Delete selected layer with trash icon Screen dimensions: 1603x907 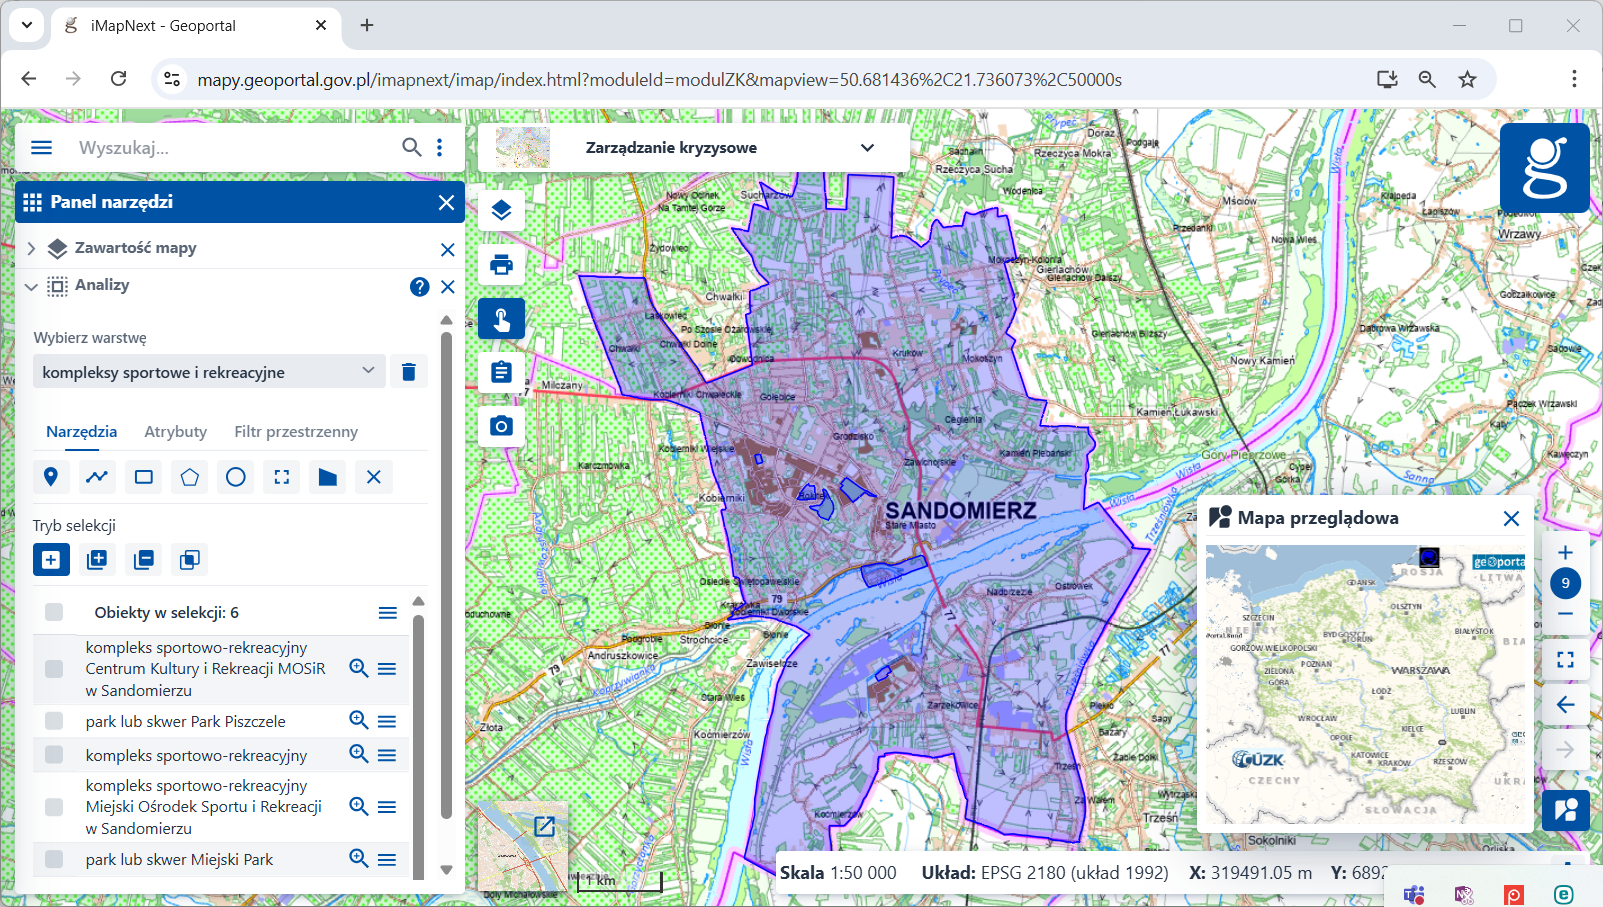408,372
